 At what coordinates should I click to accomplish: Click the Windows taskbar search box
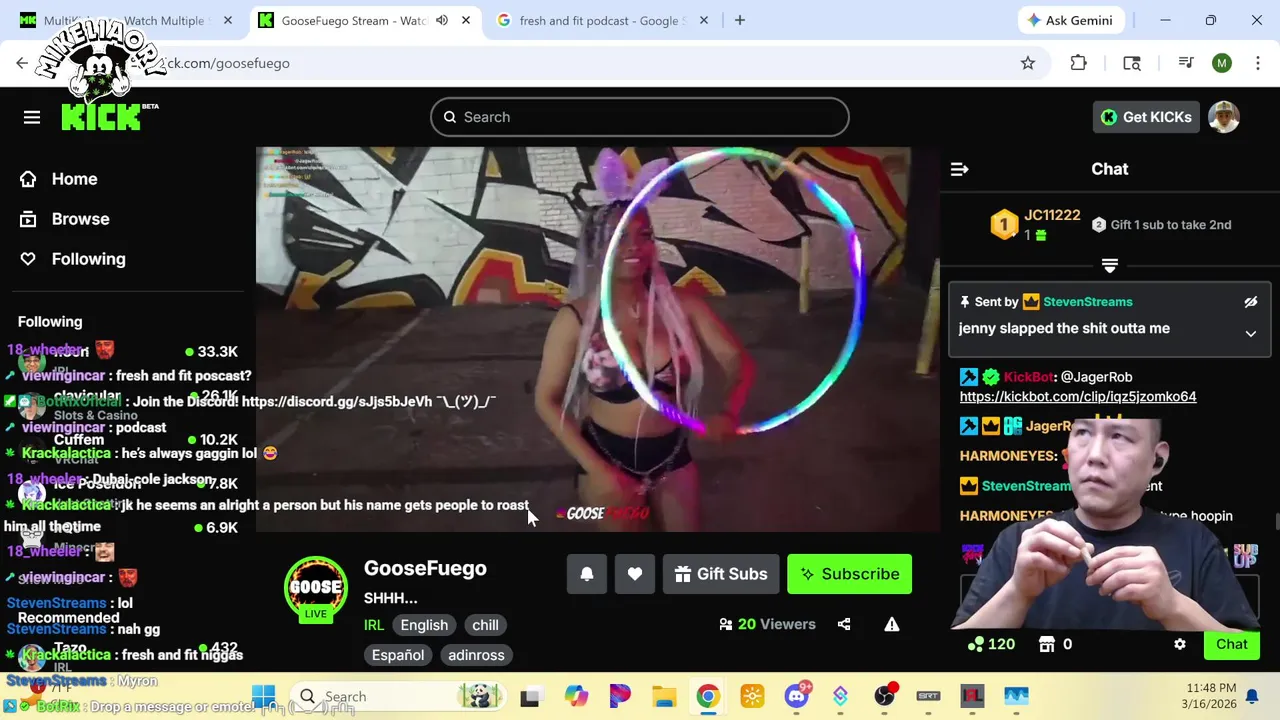(x=399, y=696)
